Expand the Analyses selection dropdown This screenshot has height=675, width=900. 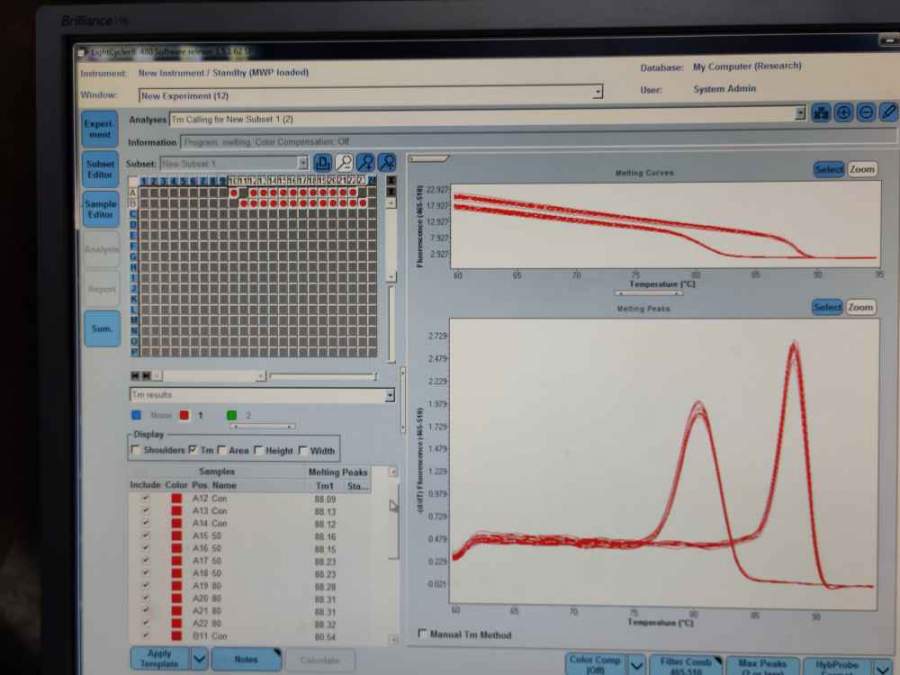click(800, 113)
